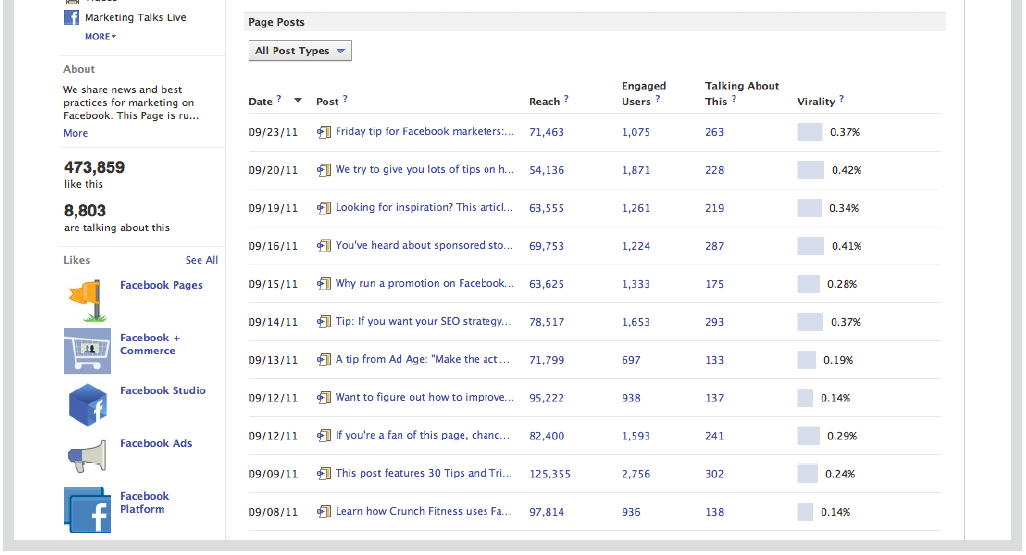Click the 1,871 engaged users value

(x=635, y=170)
